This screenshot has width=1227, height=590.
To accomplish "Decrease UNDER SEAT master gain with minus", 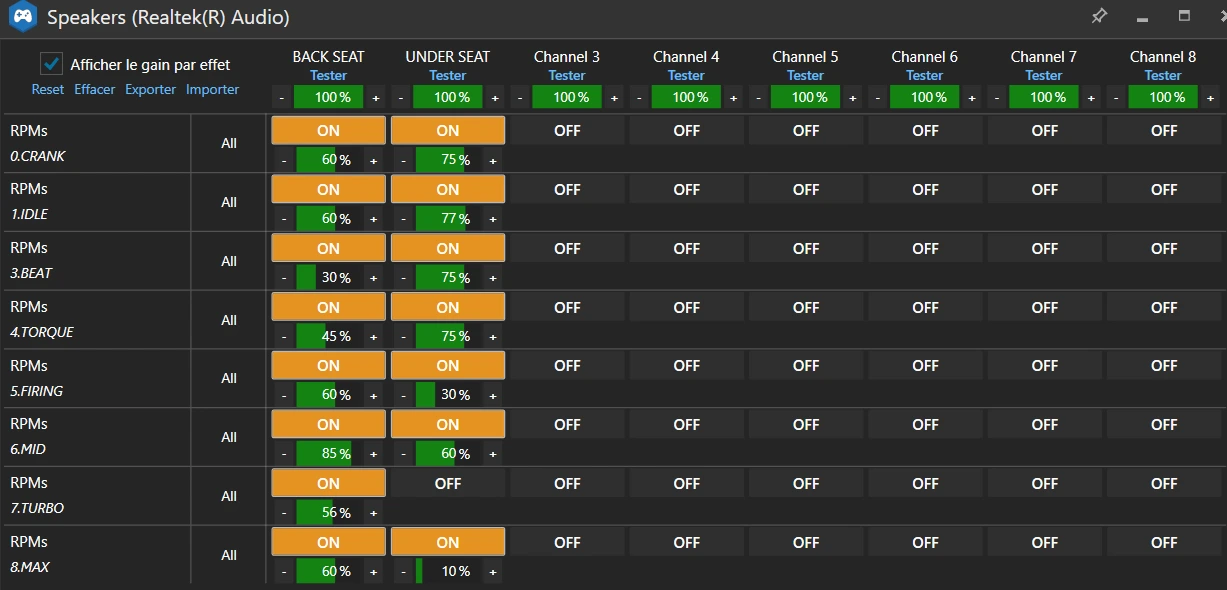I will coord(401,98).
